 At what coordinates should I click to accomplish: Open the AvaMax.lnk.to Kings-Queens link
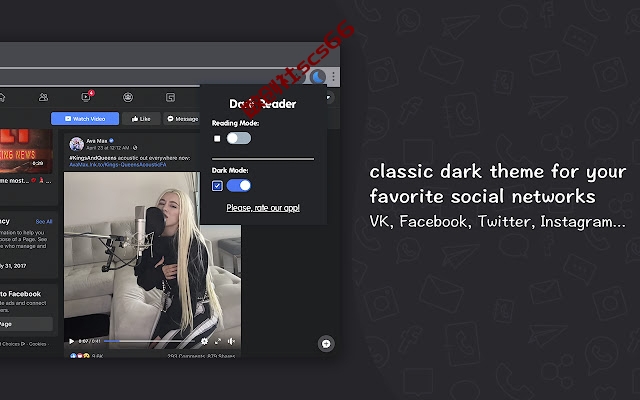[x=118, y=164]
